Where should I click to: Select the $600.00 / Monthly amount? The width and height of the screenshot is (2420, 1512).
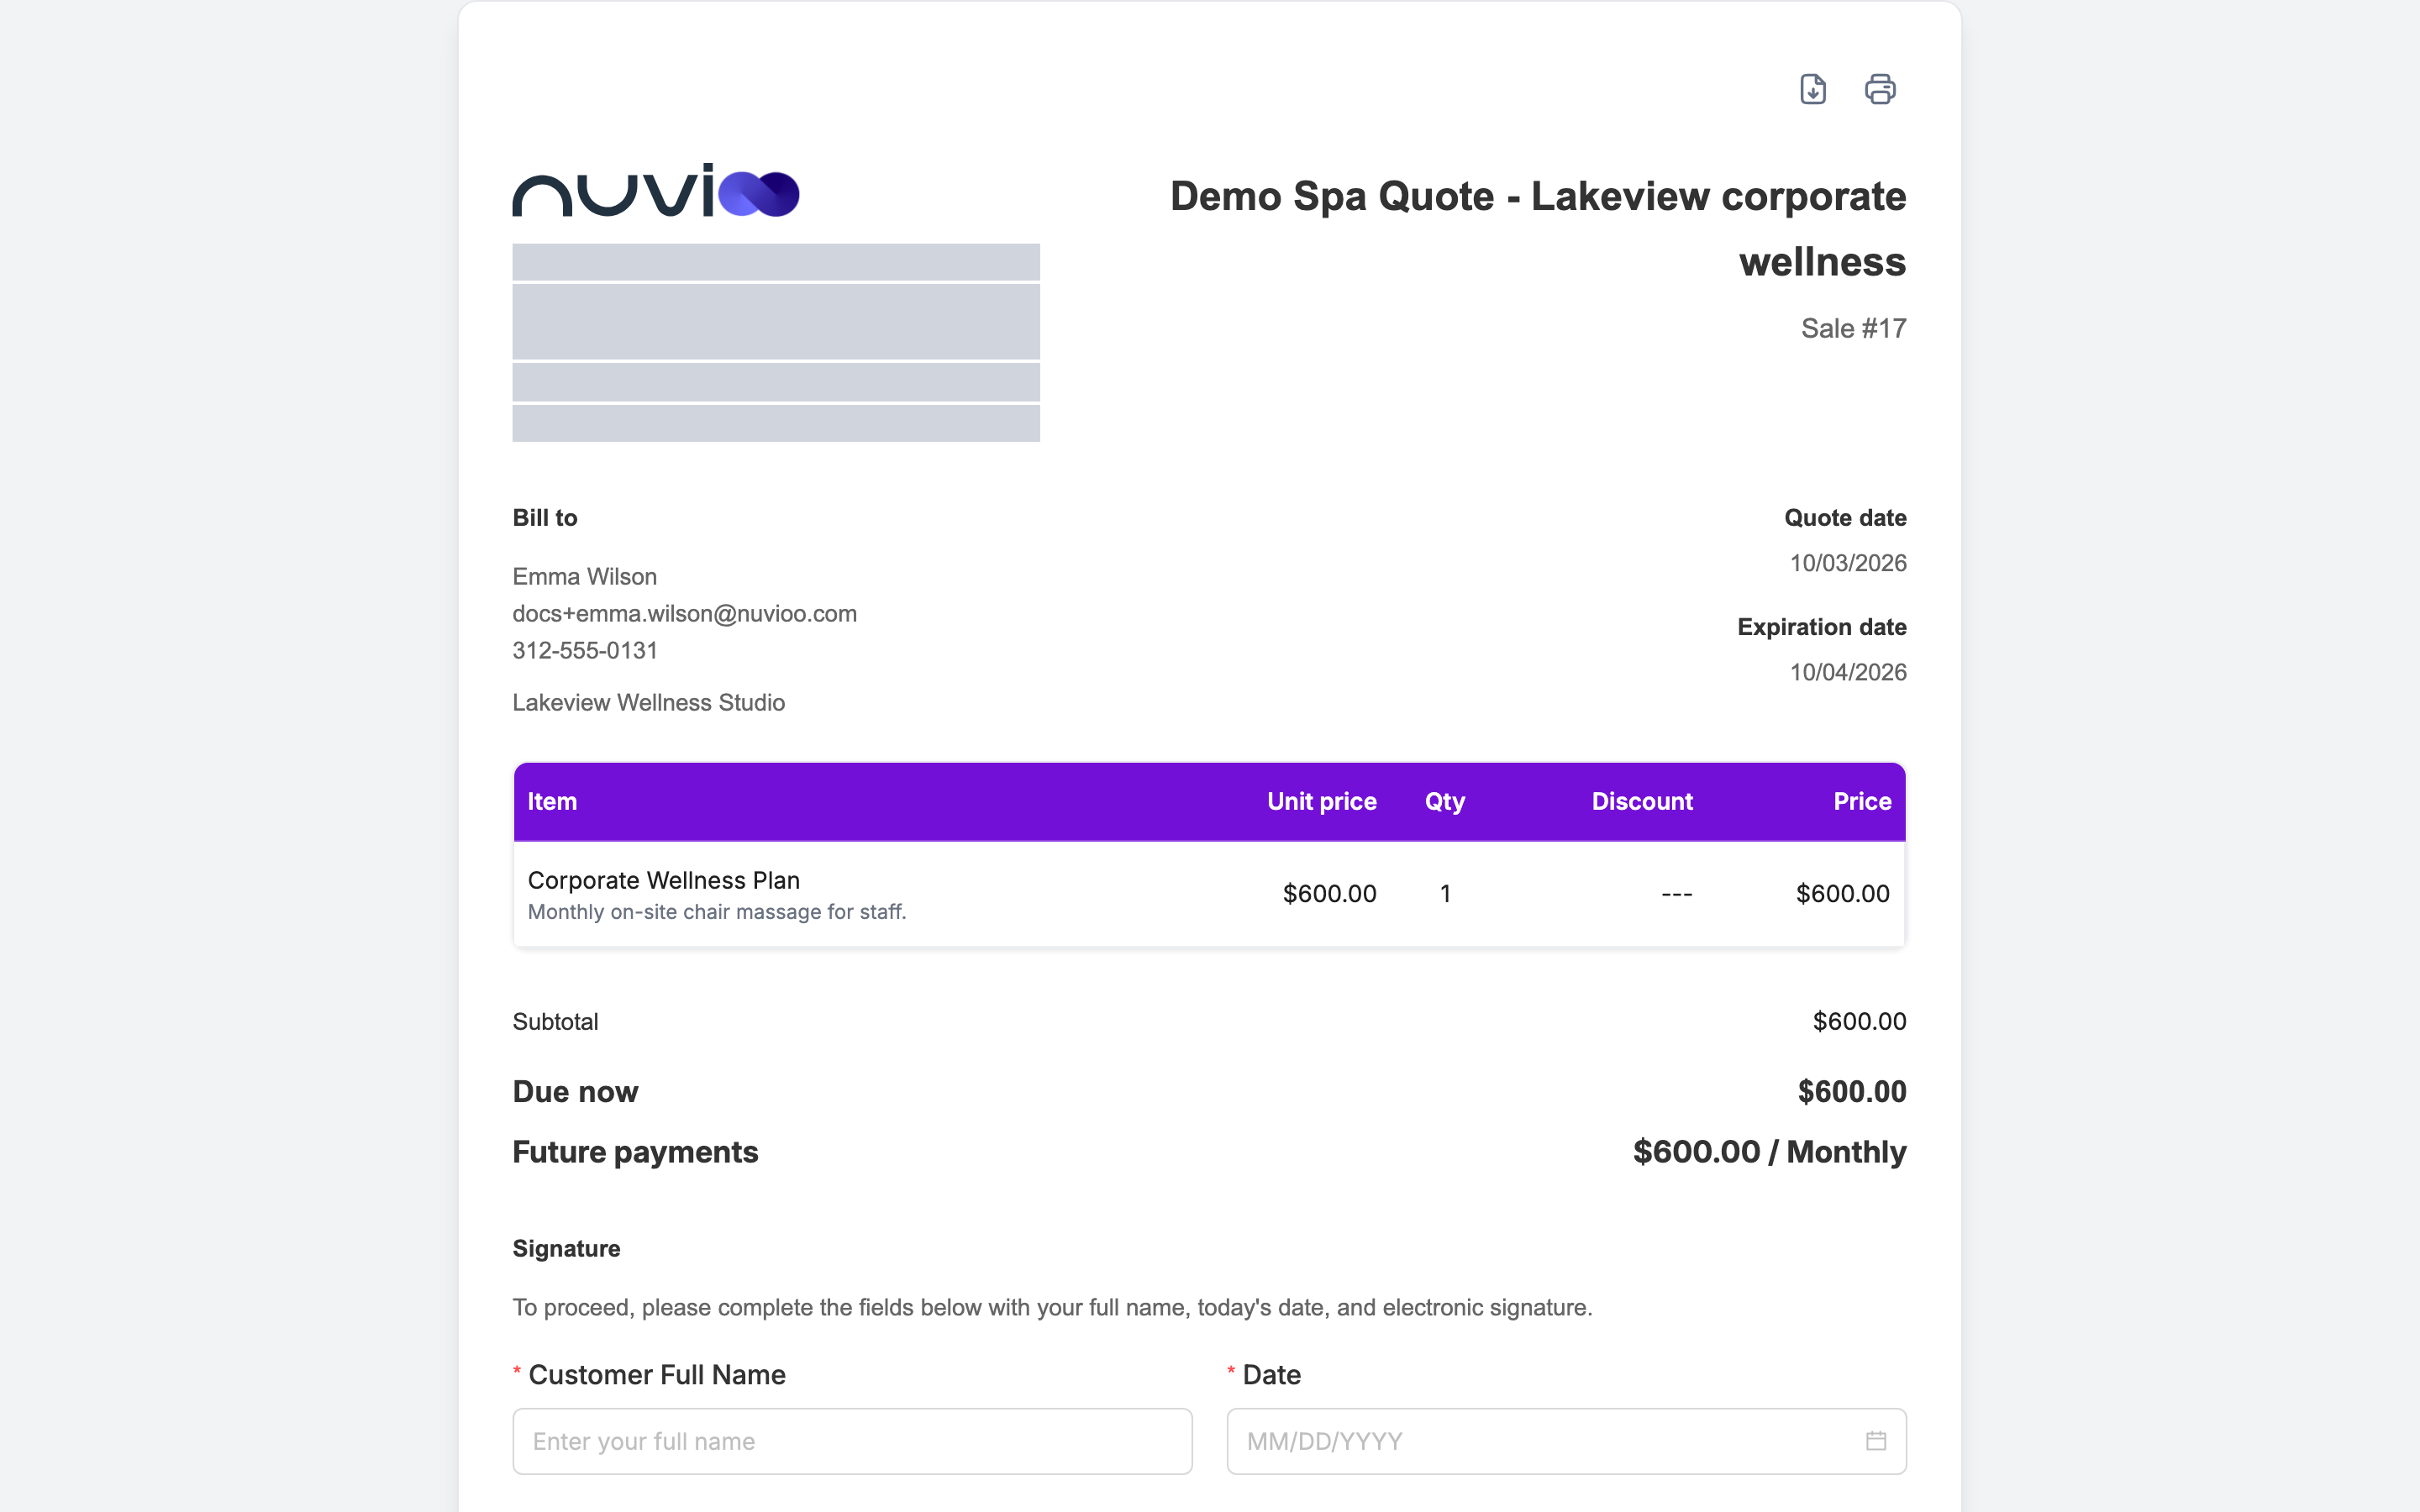pyautogui.click(x=1769, y=1151)
